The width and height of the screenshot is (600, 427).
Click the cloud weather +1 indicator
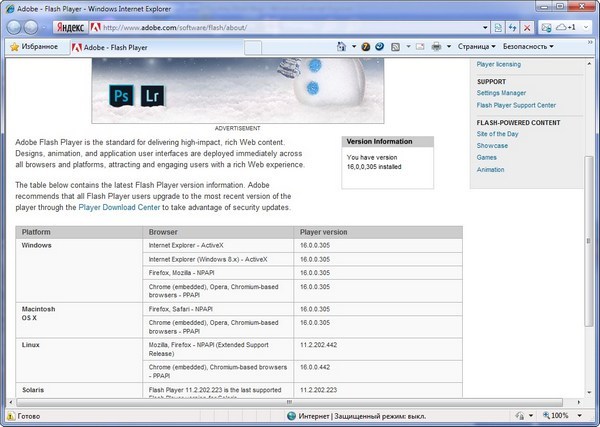566,28
